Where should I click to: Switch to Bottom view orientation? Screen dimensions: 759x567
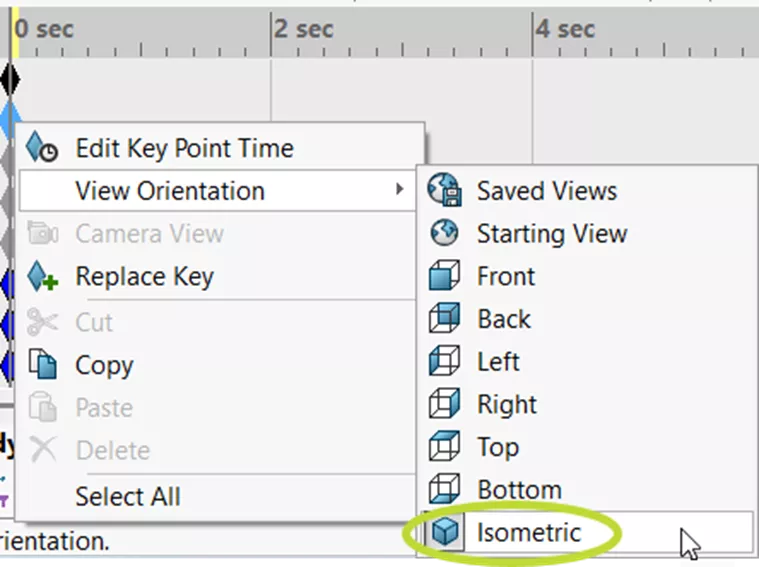(518, 490)
